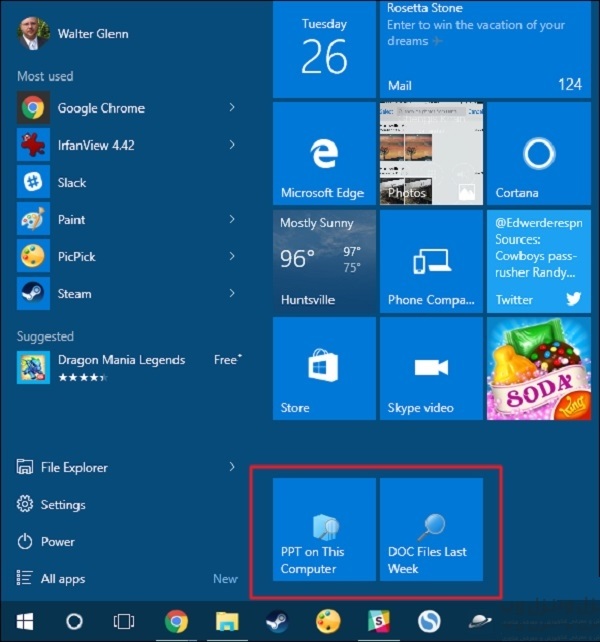Expand the IrfanView 4.42 jump list arrow

pos(232,145)
